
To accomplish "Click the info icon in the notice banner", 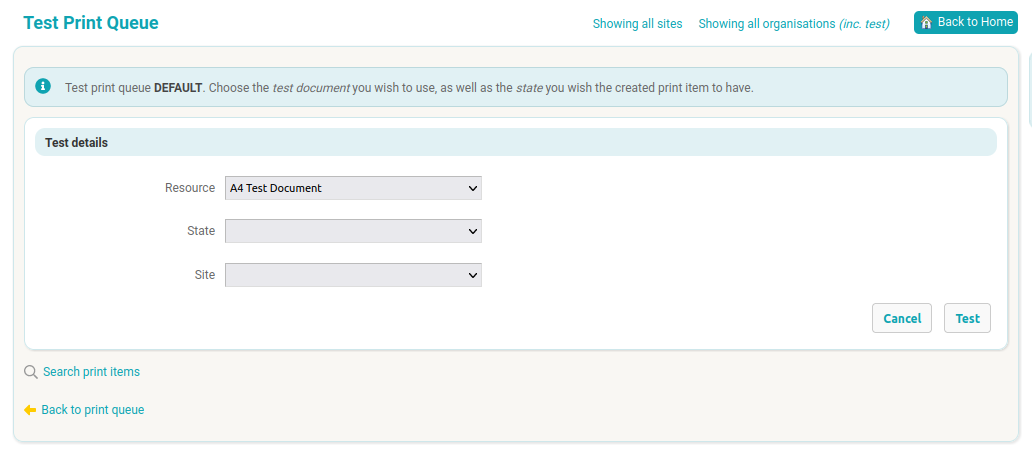I will (x=43, y=87).
